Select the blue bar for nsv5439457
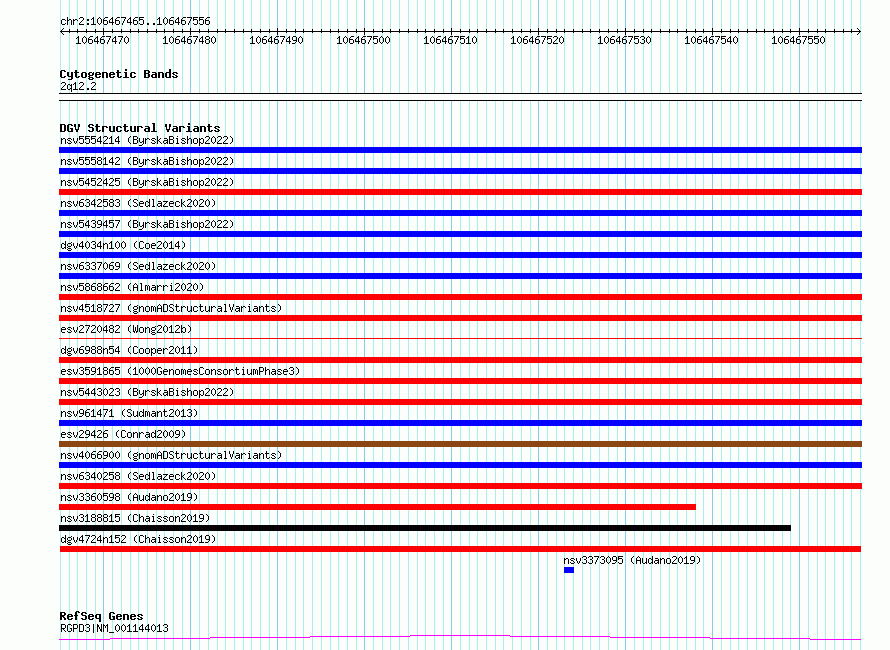890x650 pixels. coord(460,234)
